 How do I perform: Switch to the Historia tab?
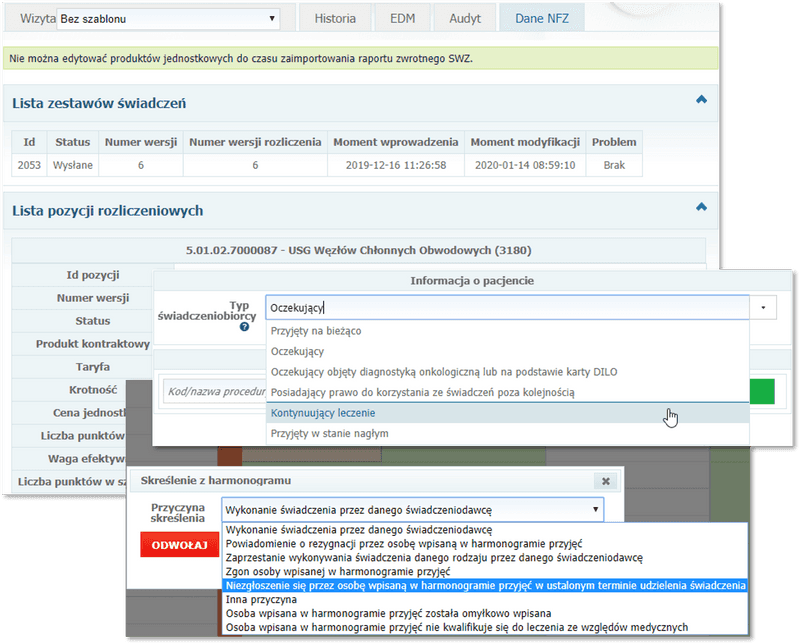[x=335, y=18]
